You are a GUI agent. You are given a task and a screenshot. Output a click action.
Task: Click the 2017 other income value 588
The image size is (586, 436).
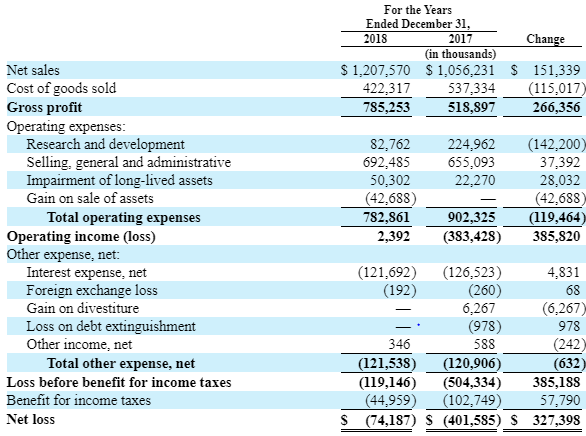point(484,344)
